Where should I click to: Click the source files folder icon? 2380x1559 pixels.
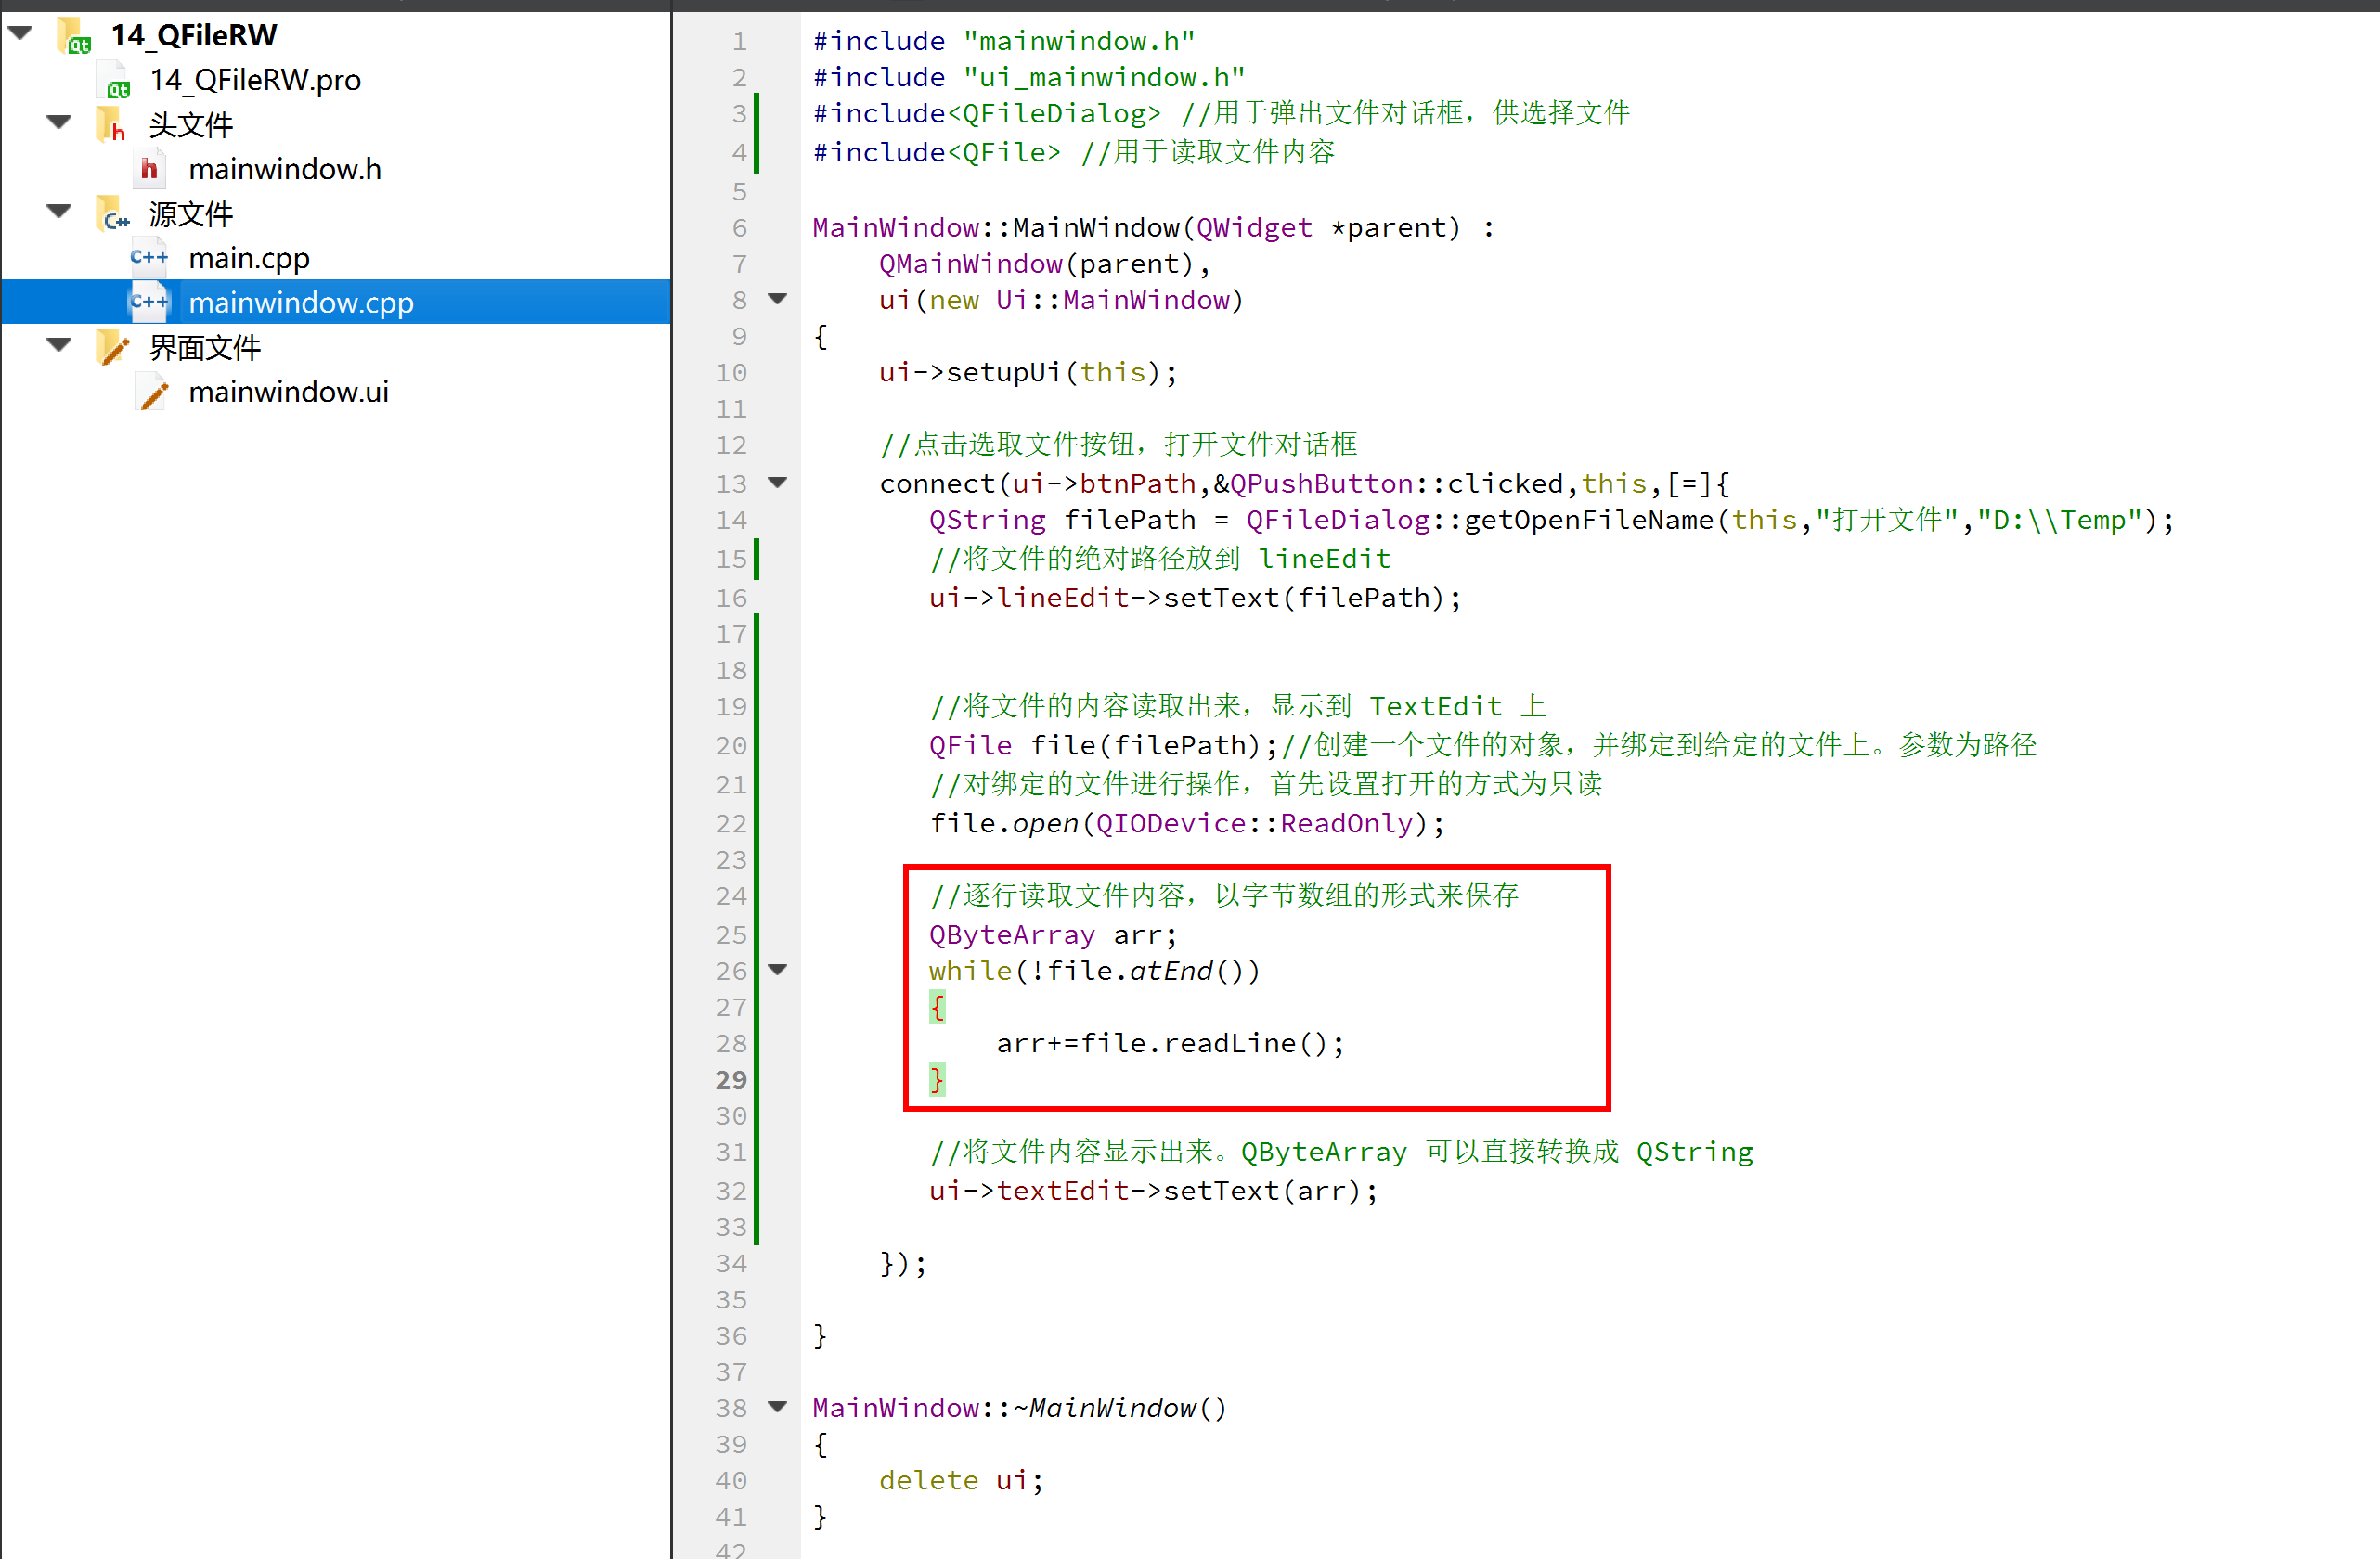tap(113, 215)
